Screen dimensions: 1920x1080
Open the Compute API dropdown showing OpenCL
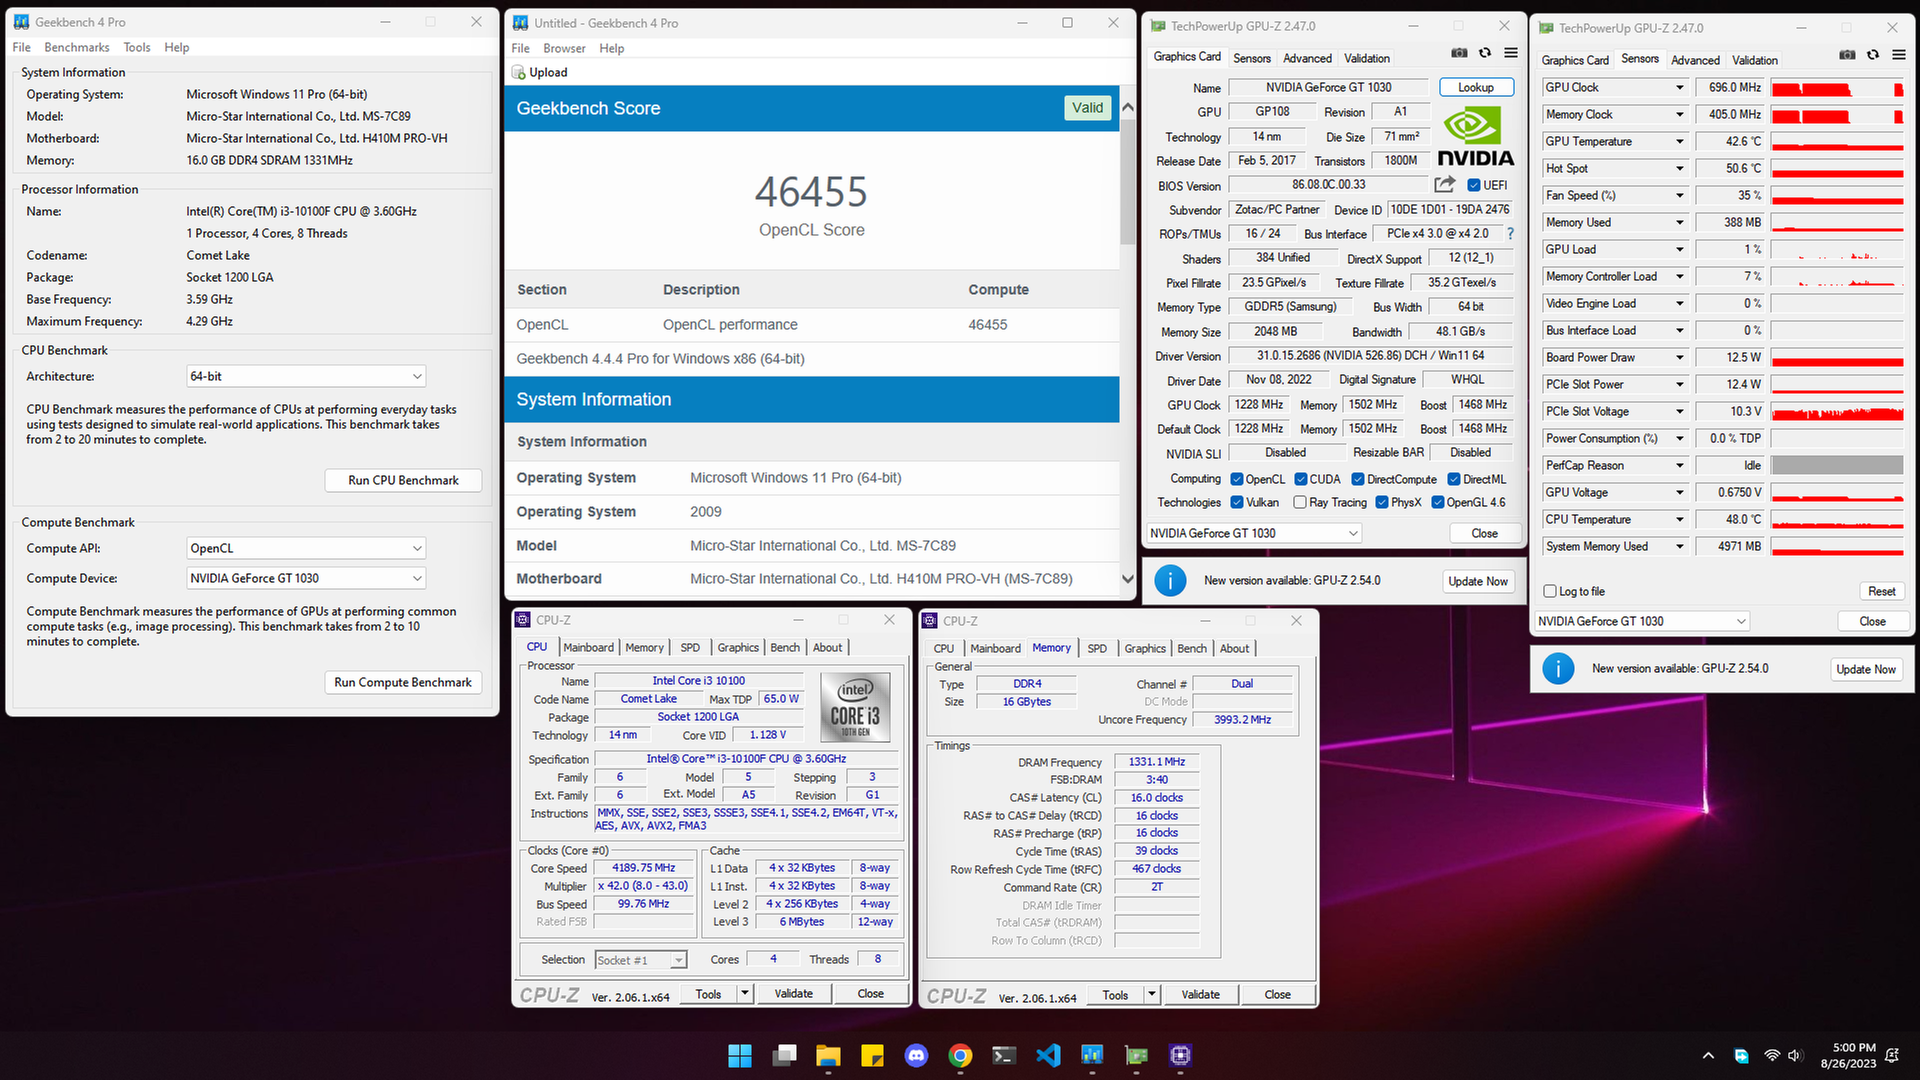(306, 548)
